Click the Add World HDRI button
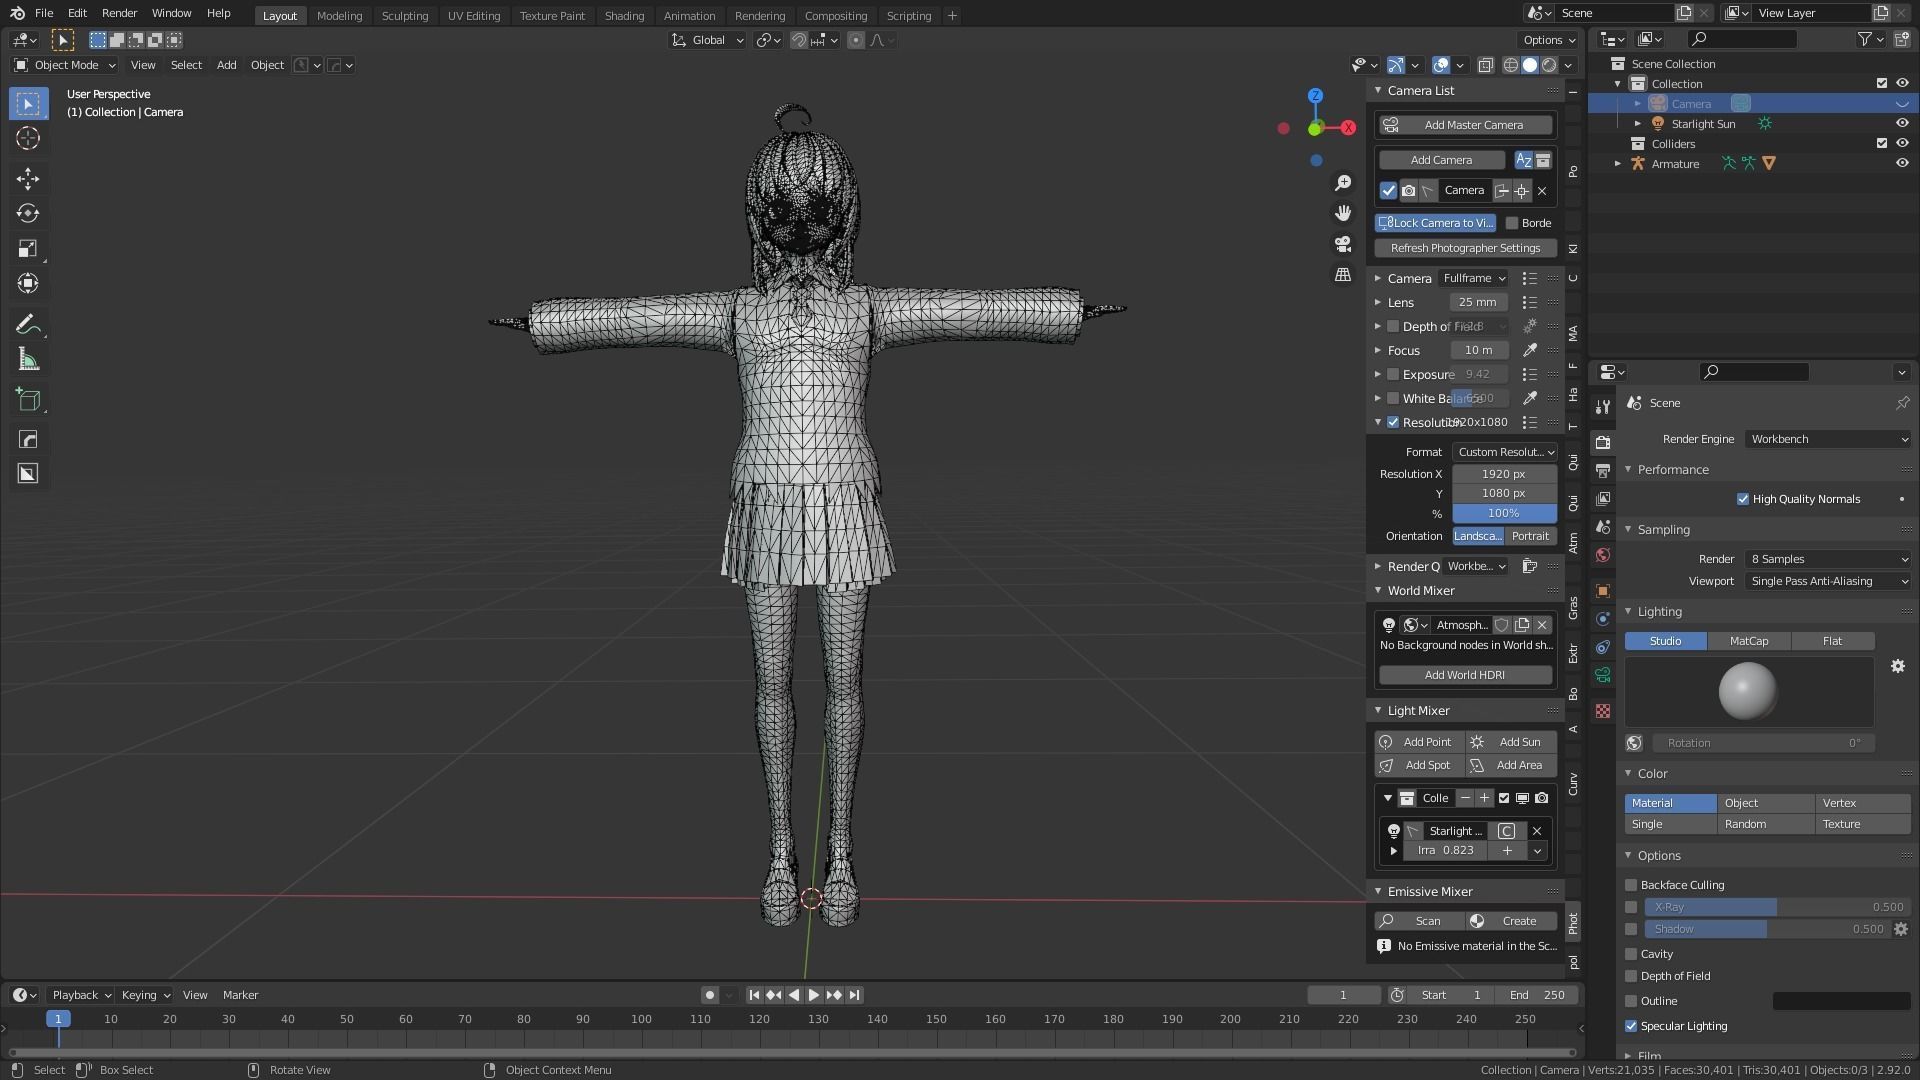 click(x=1465, y=675)
